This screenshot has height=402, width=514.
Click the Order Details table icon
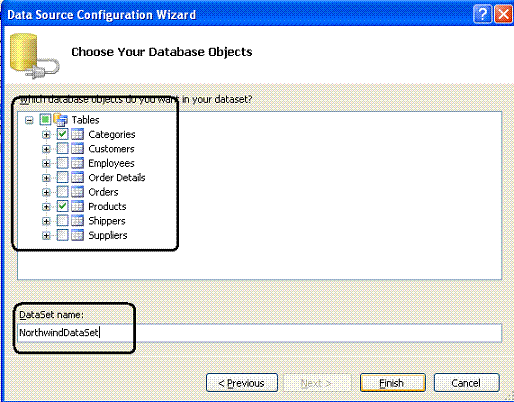tap(77, 177)
